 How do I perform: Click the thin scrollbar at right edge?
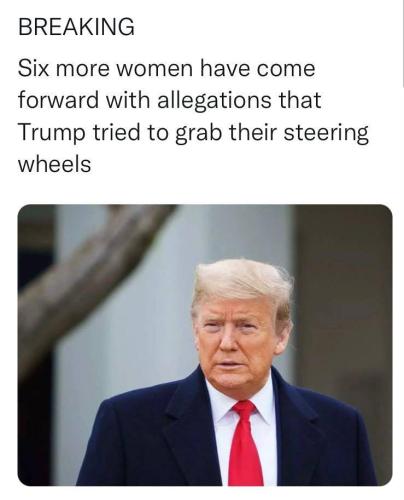pos(403,43)
